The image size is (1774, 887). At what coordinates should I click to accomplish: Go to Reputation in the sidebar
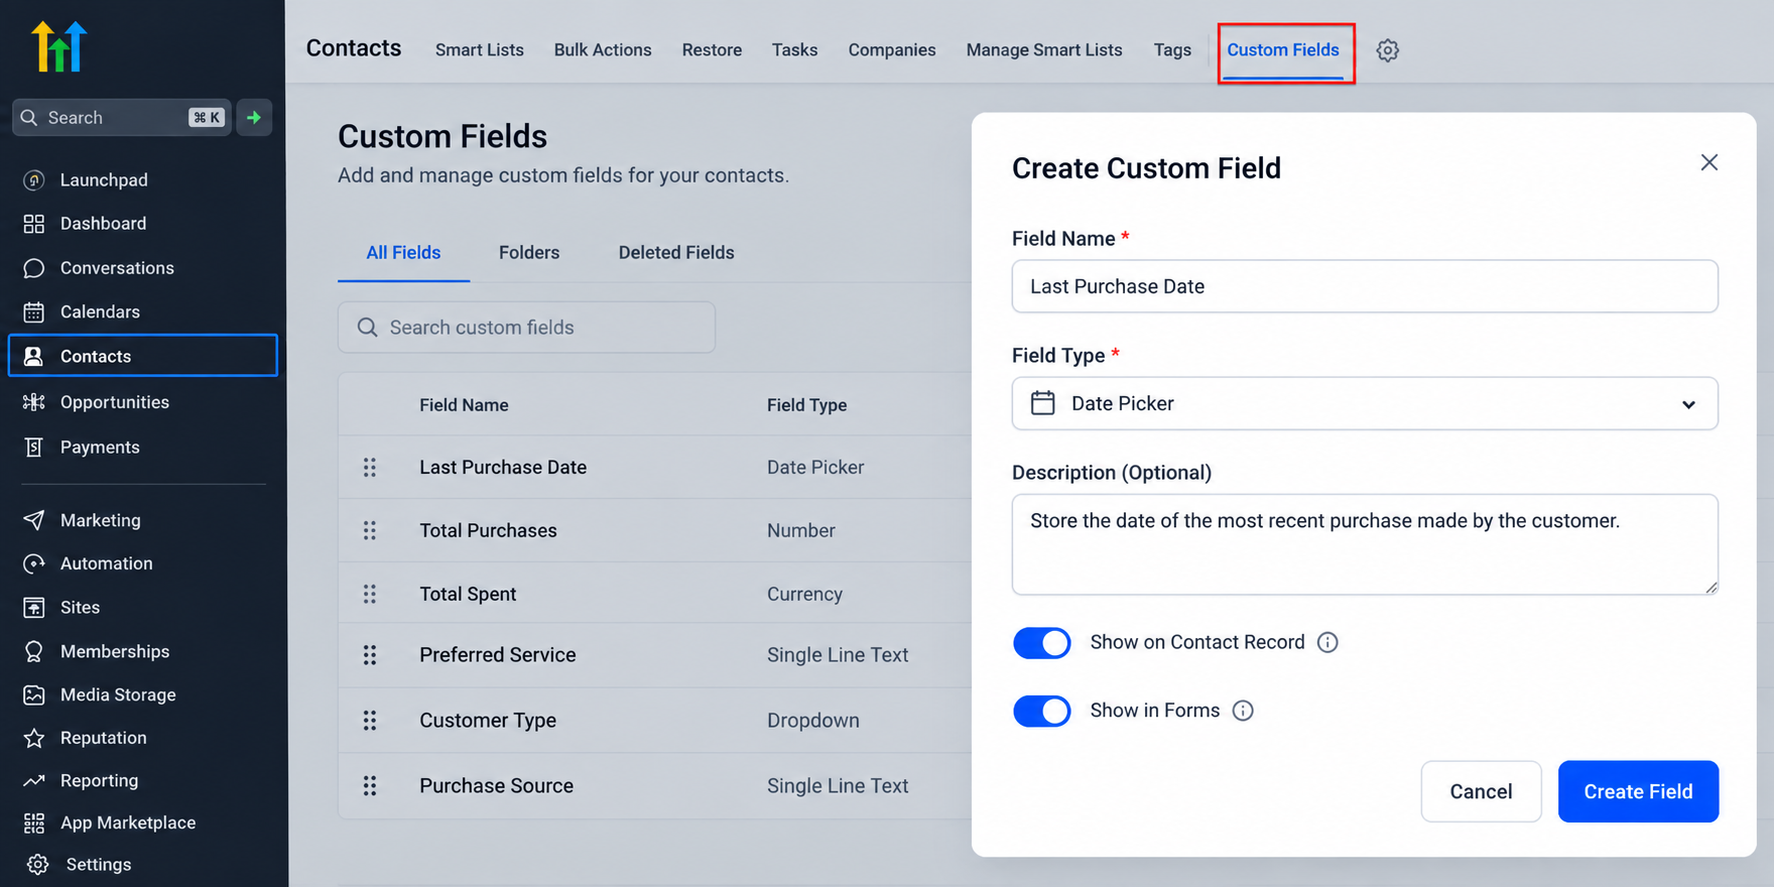coord(103,737)
